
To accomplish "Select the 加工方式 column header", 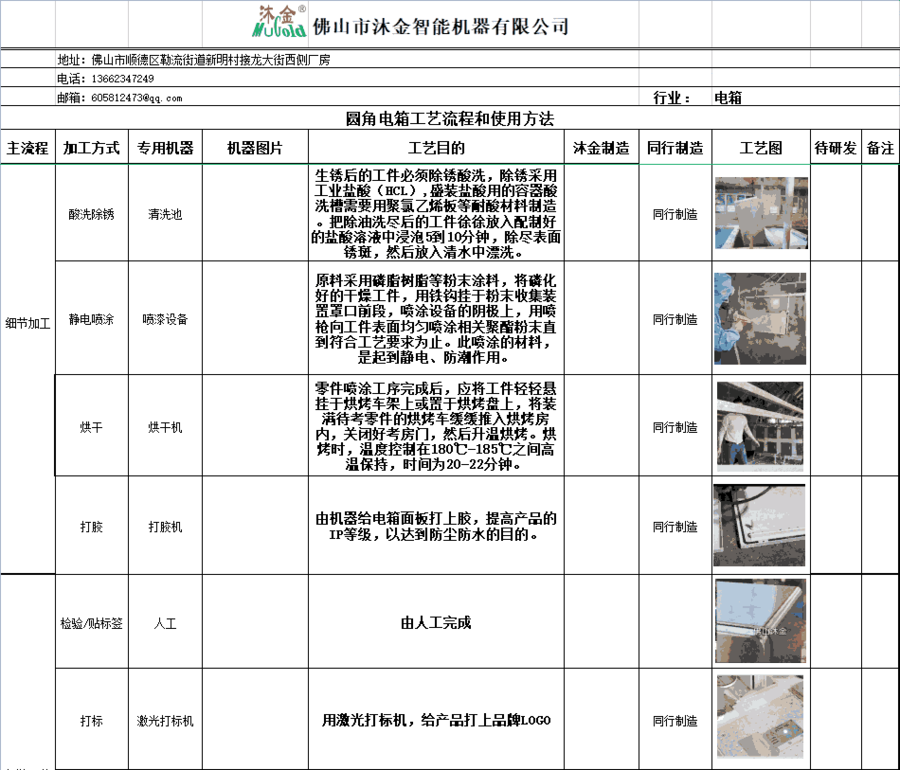I will pyautogui.click(x=91, y=148).
